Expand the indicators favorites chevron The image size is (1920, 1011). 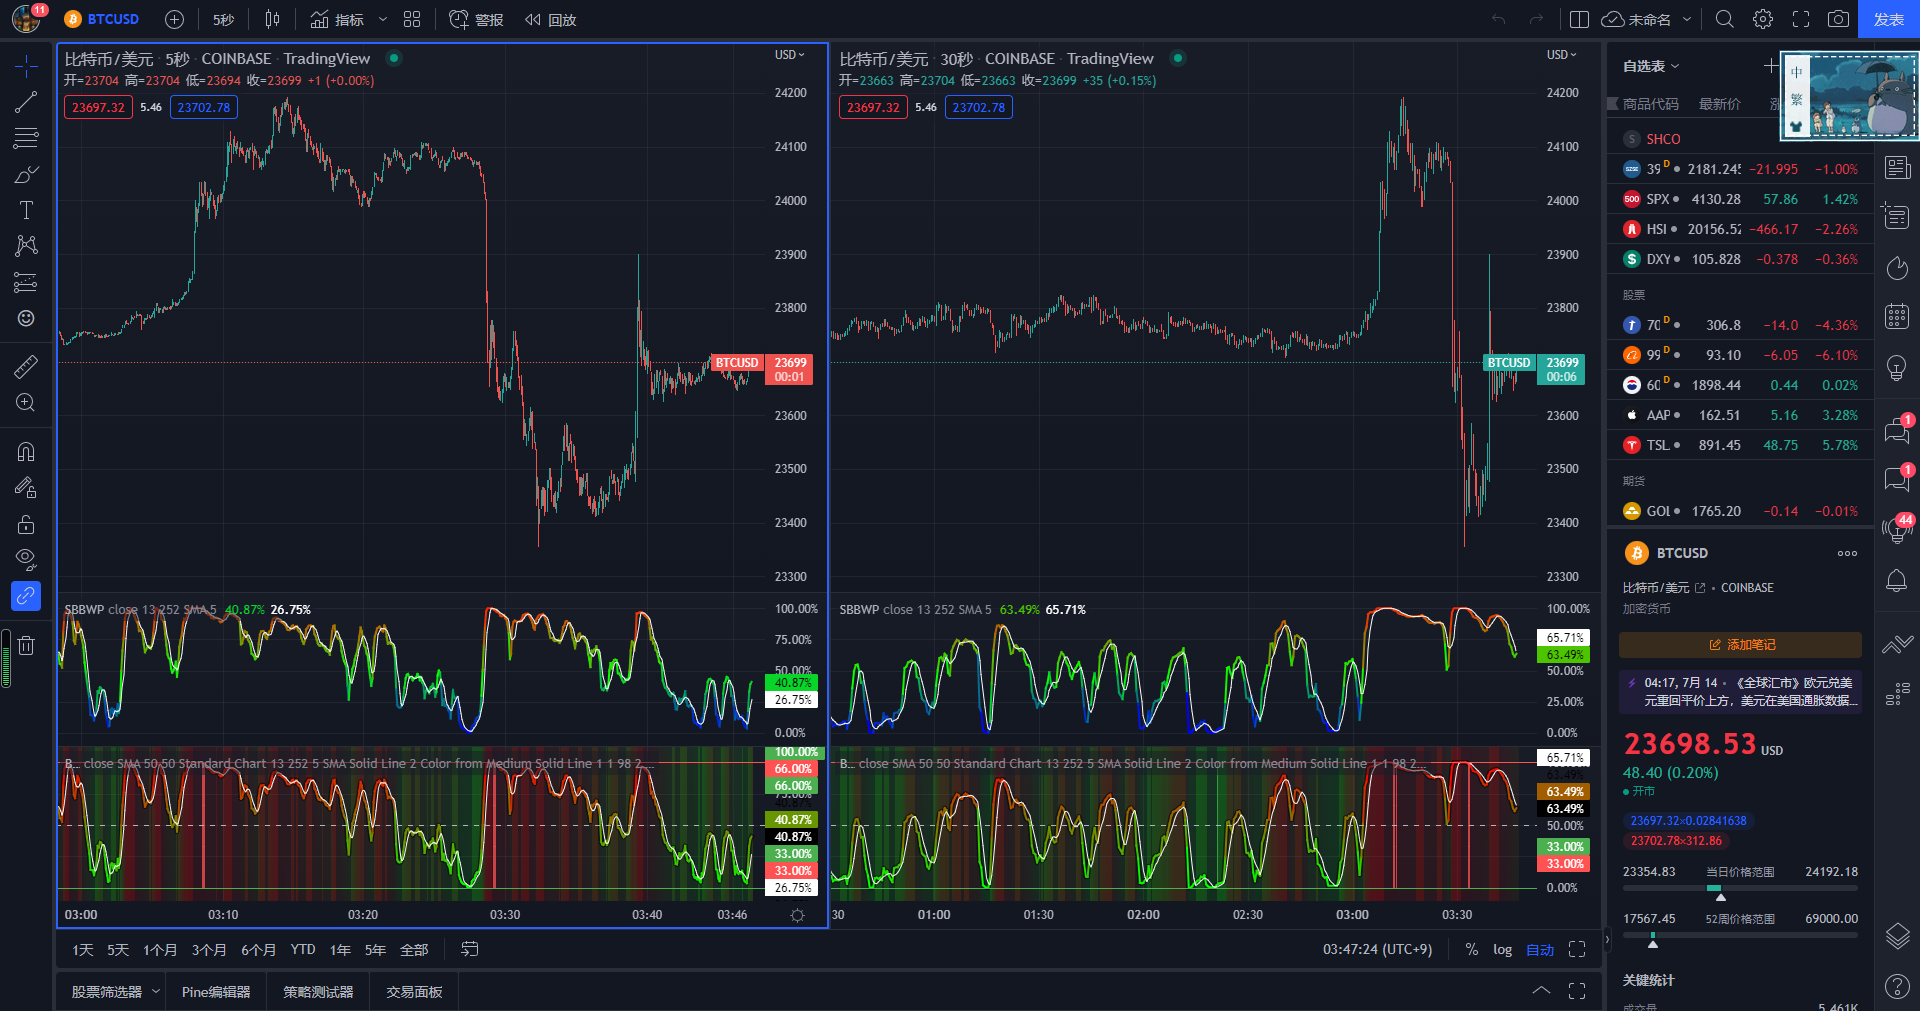click(x=382, y=19)
